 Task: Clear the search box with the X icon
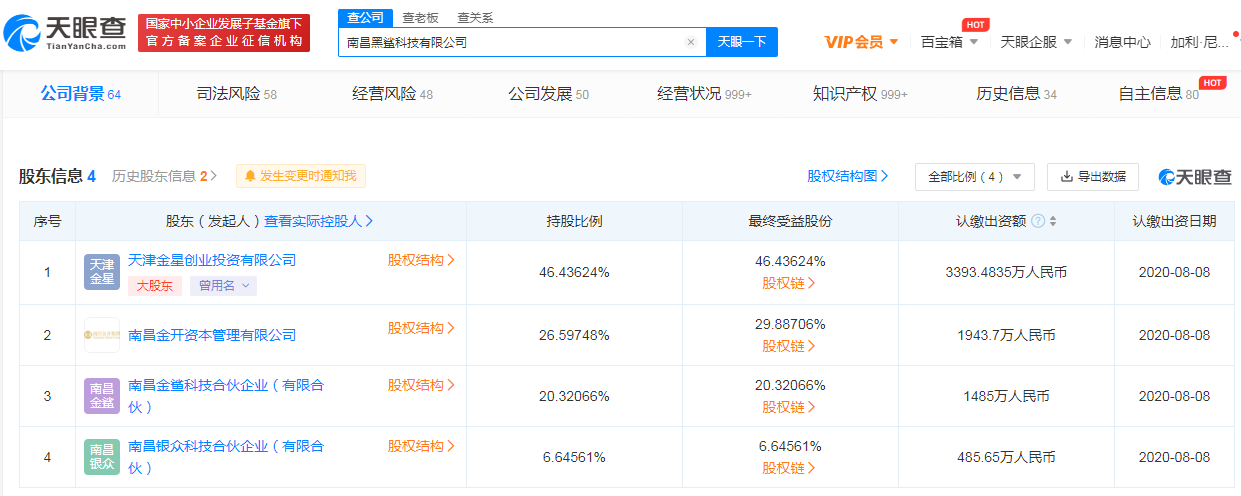[690, 42]
